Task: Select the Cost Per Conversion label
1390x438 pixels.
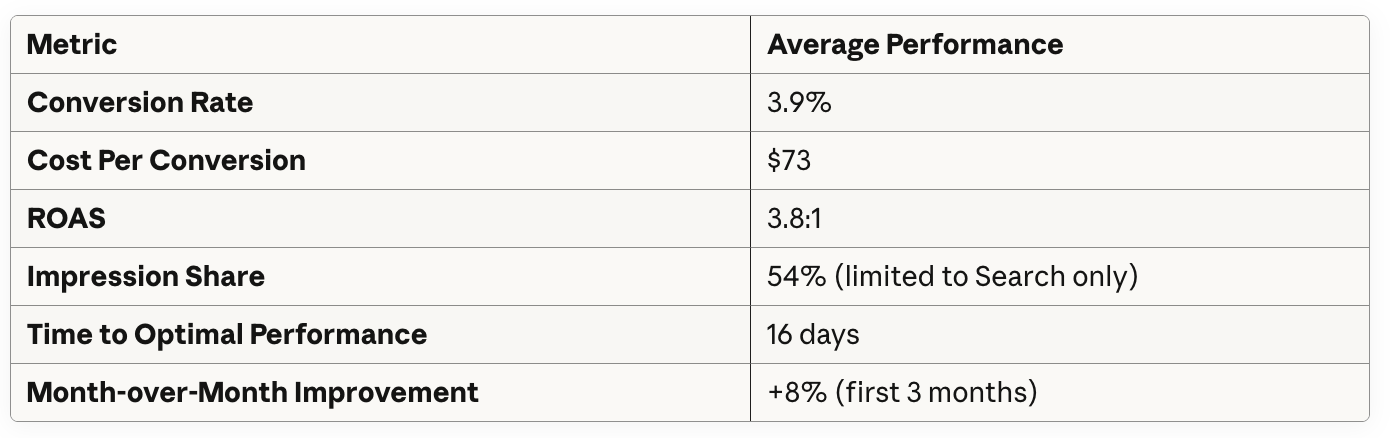Action: point(166,161)
